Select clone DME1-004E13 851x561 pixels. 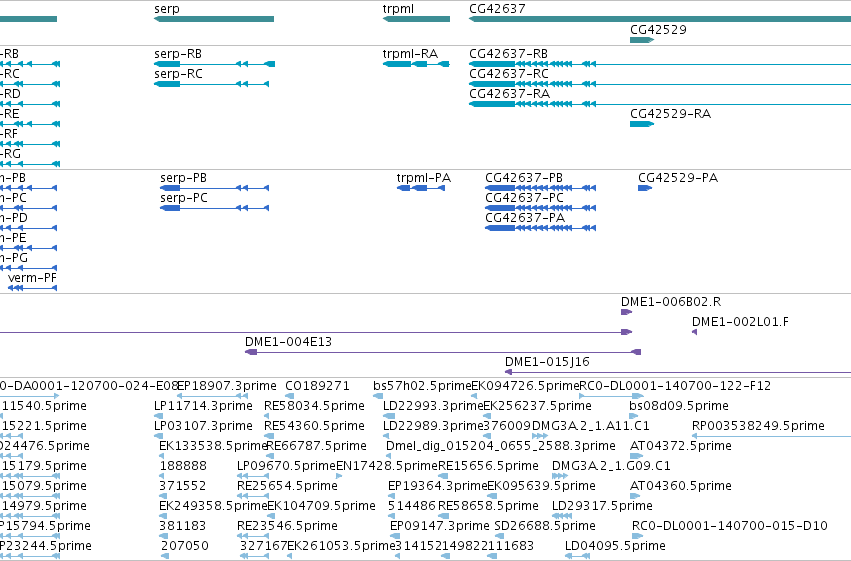tap(443, 352)
